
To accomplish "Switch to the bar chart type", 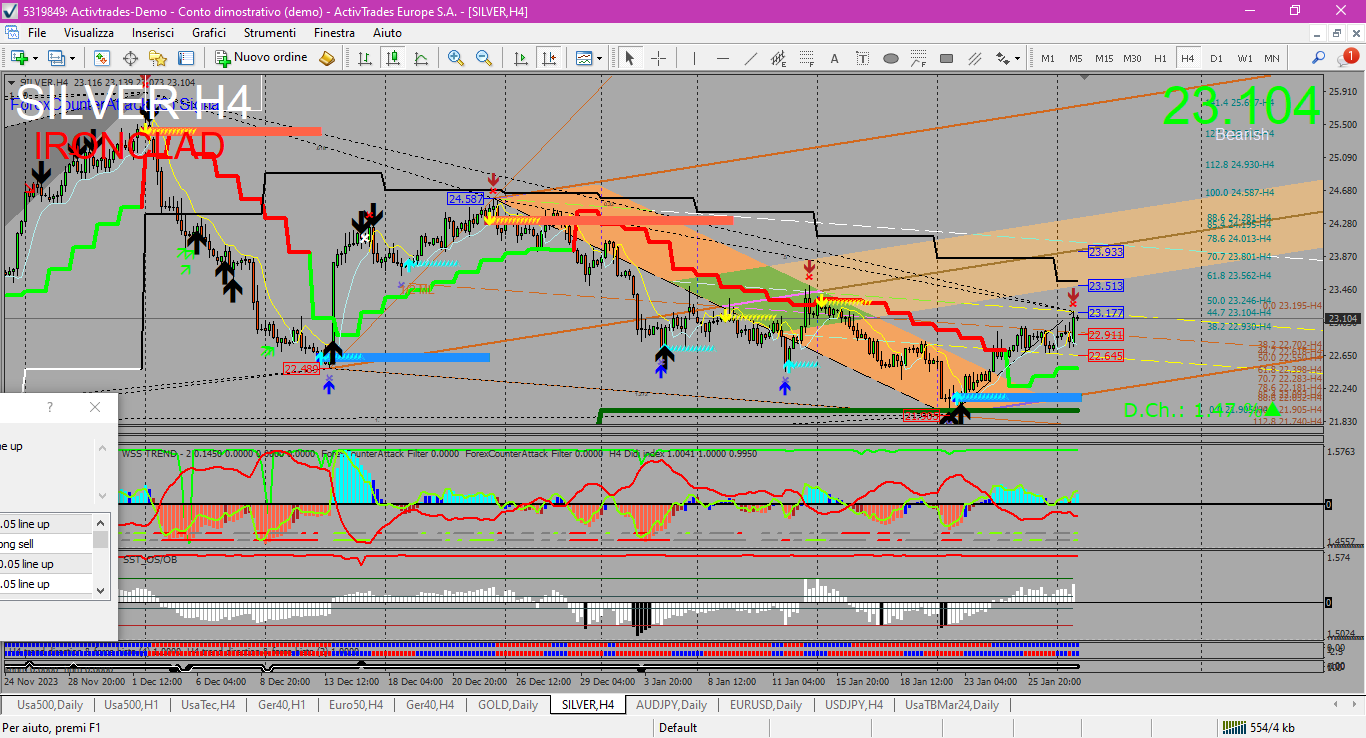I will point(365,58).
